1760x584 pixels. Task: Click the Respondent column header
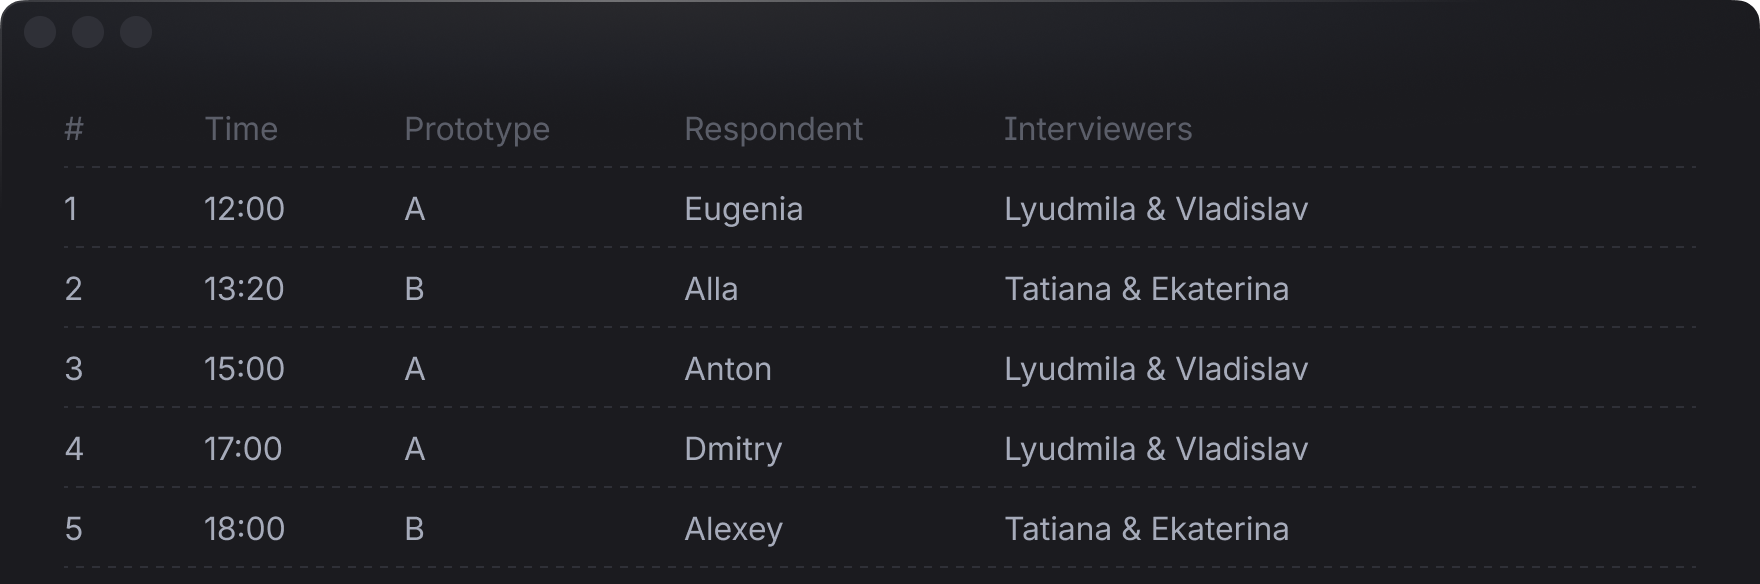click(773, 129)
